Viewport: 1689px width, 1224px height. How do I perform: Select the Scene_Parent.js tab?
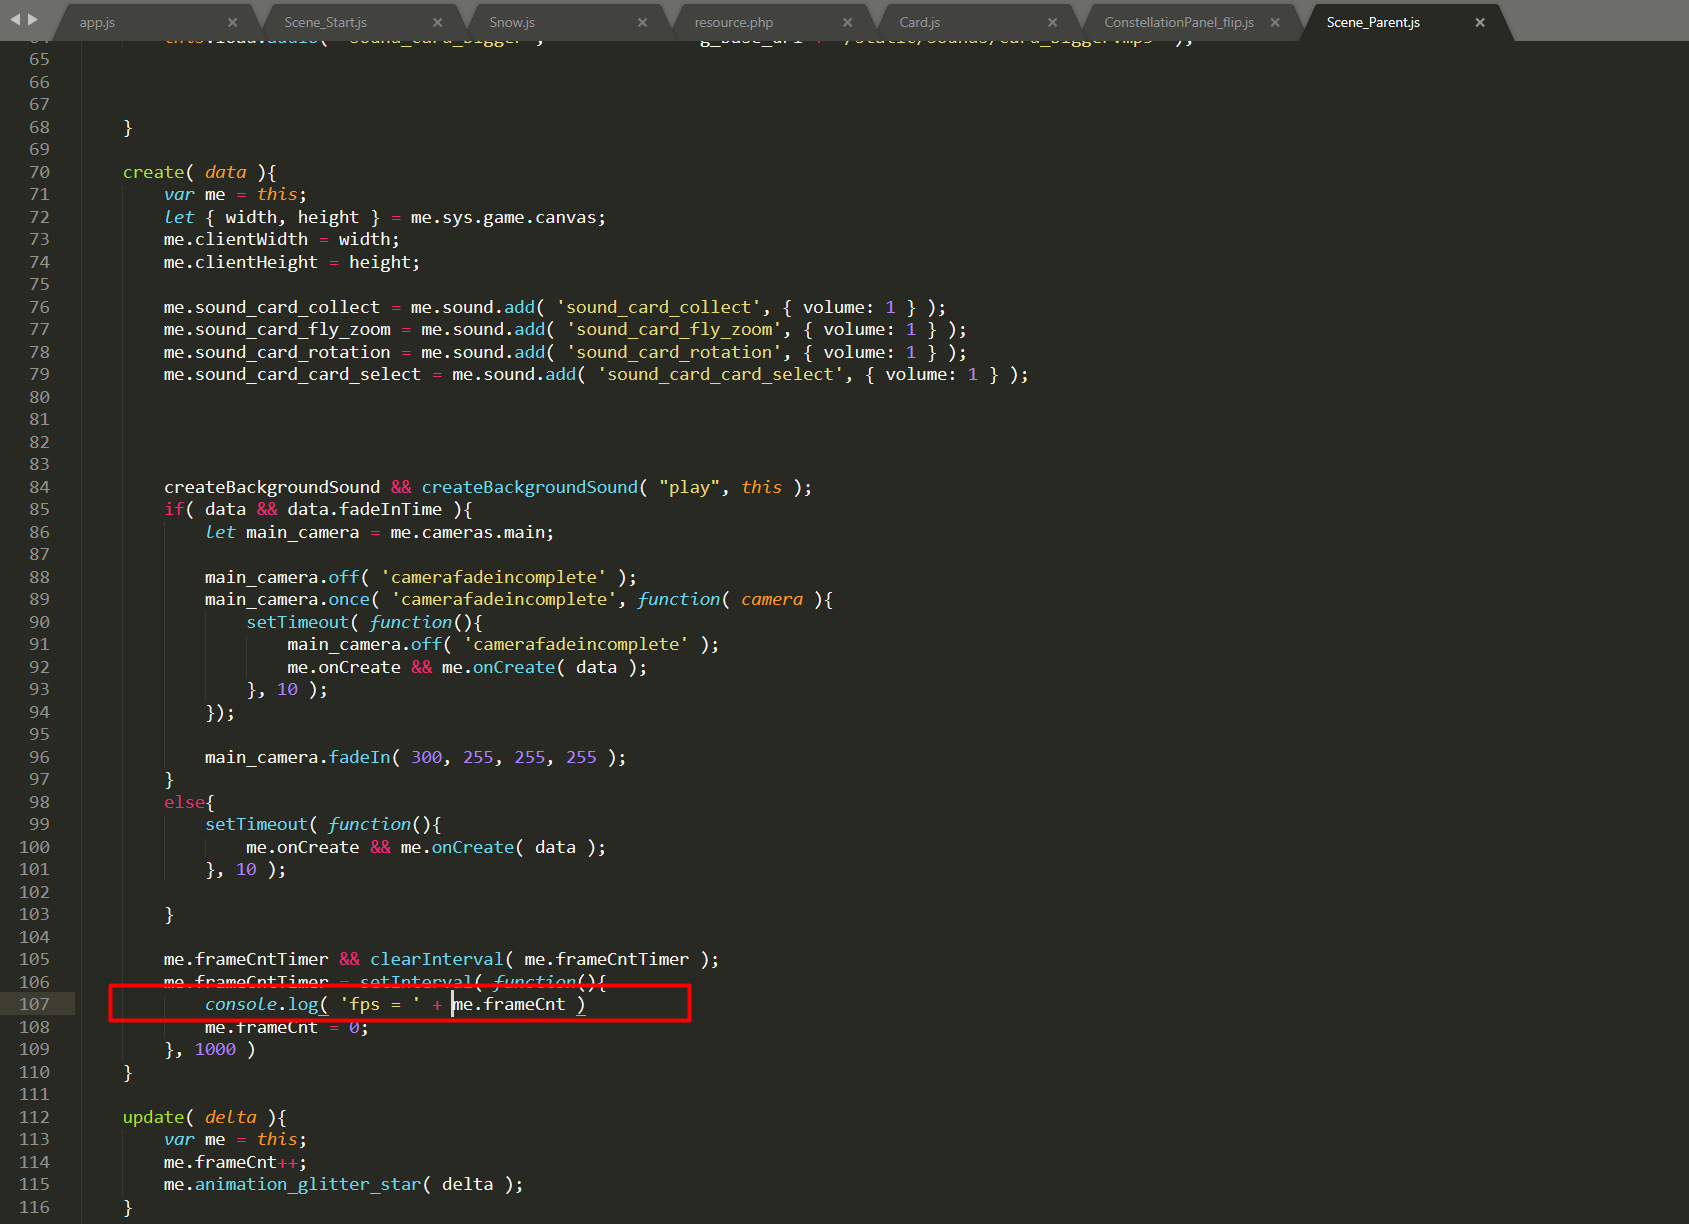(1373, 22)
